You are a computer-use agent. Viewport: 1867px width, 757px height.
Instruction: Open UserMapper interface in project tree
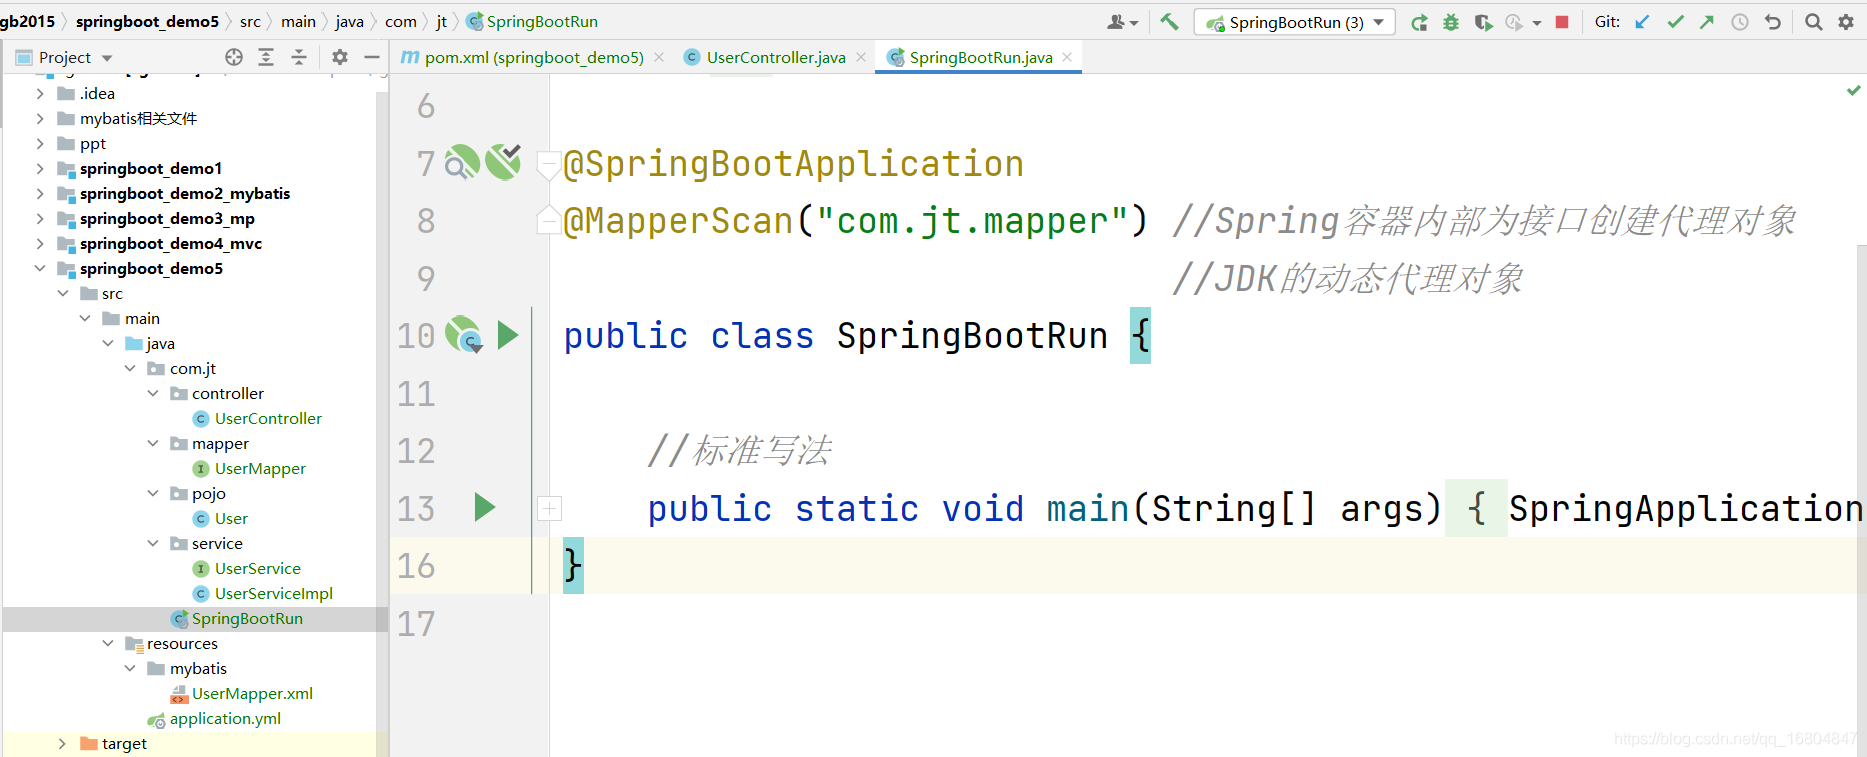pos(260,468)
